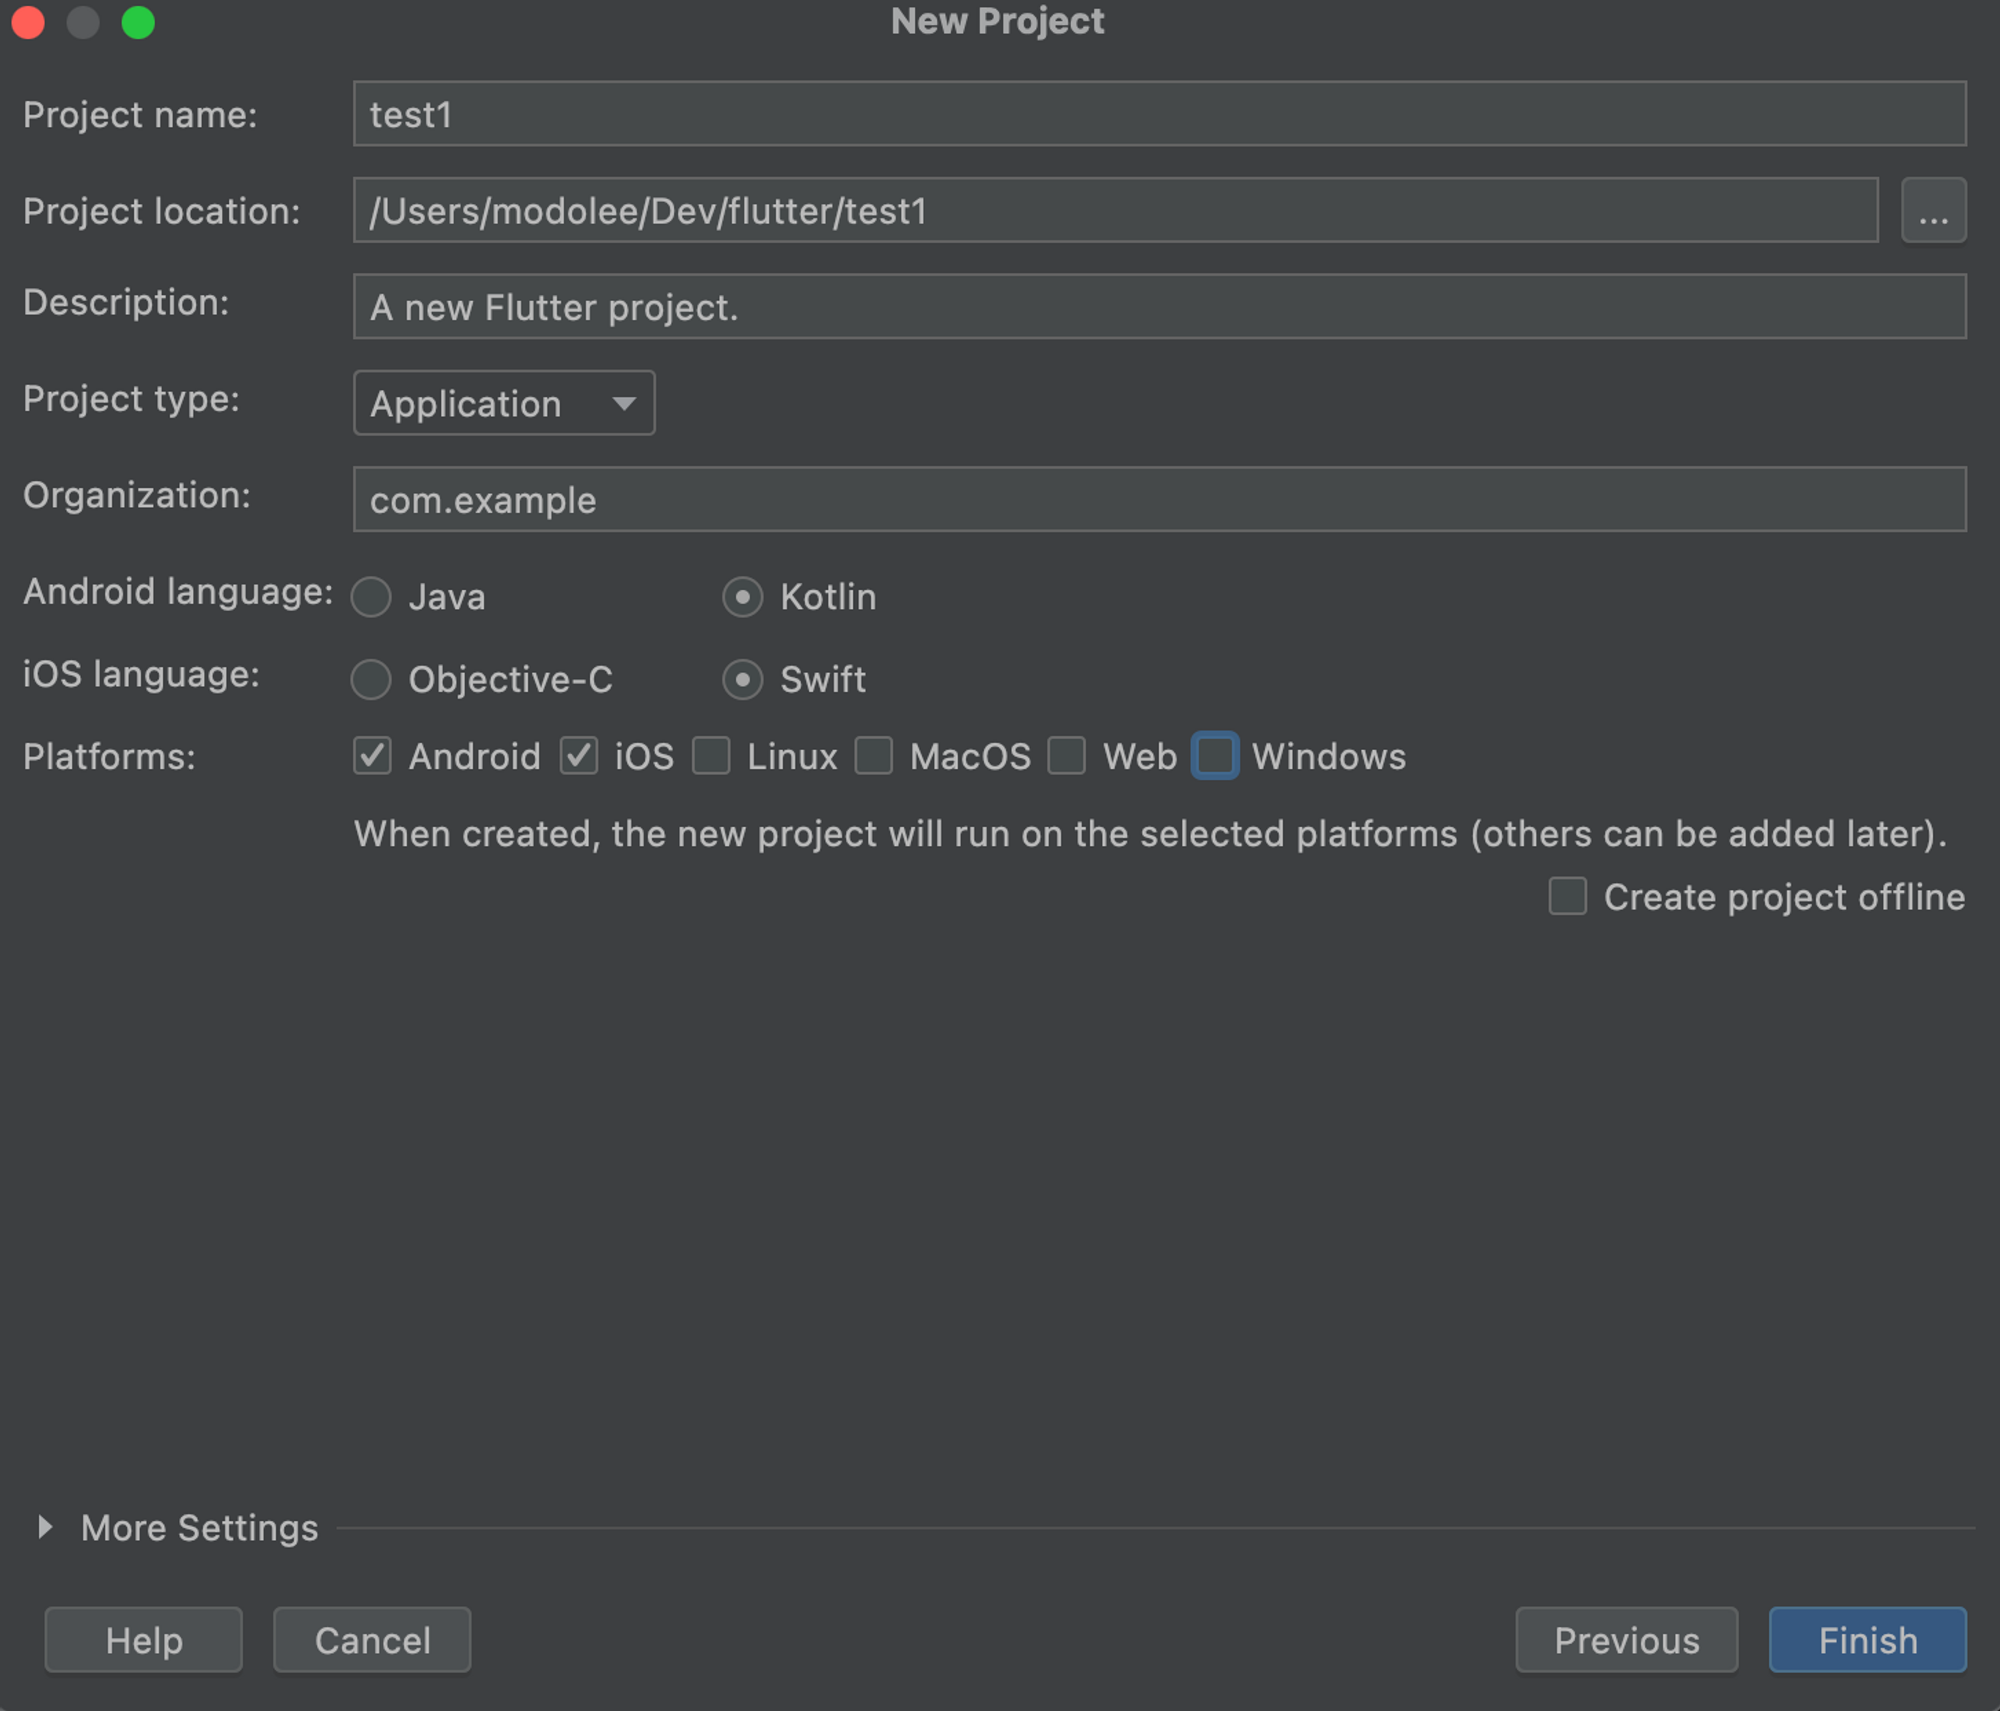Choose Objective-C for iOS language
This screenshot has height=1711, width=2000.
(371, 680)
